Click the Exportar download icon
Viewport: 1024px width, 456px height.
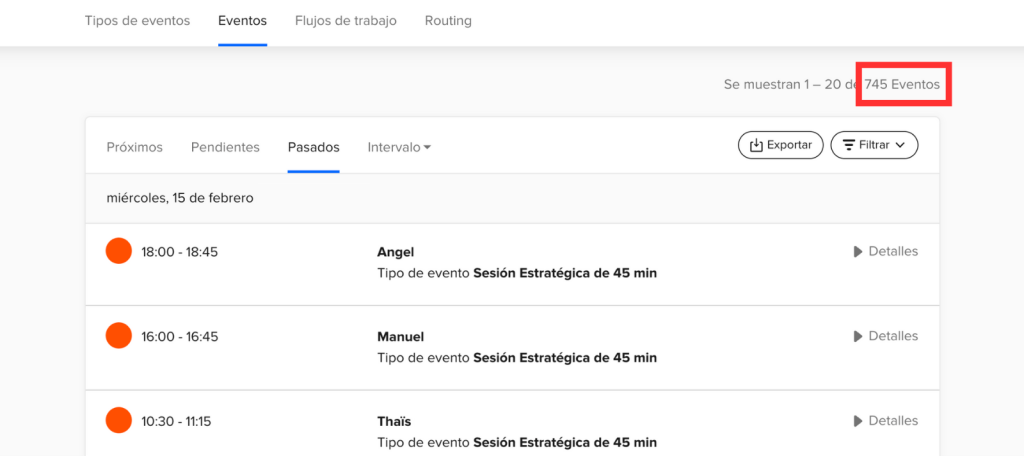(756, 145)
